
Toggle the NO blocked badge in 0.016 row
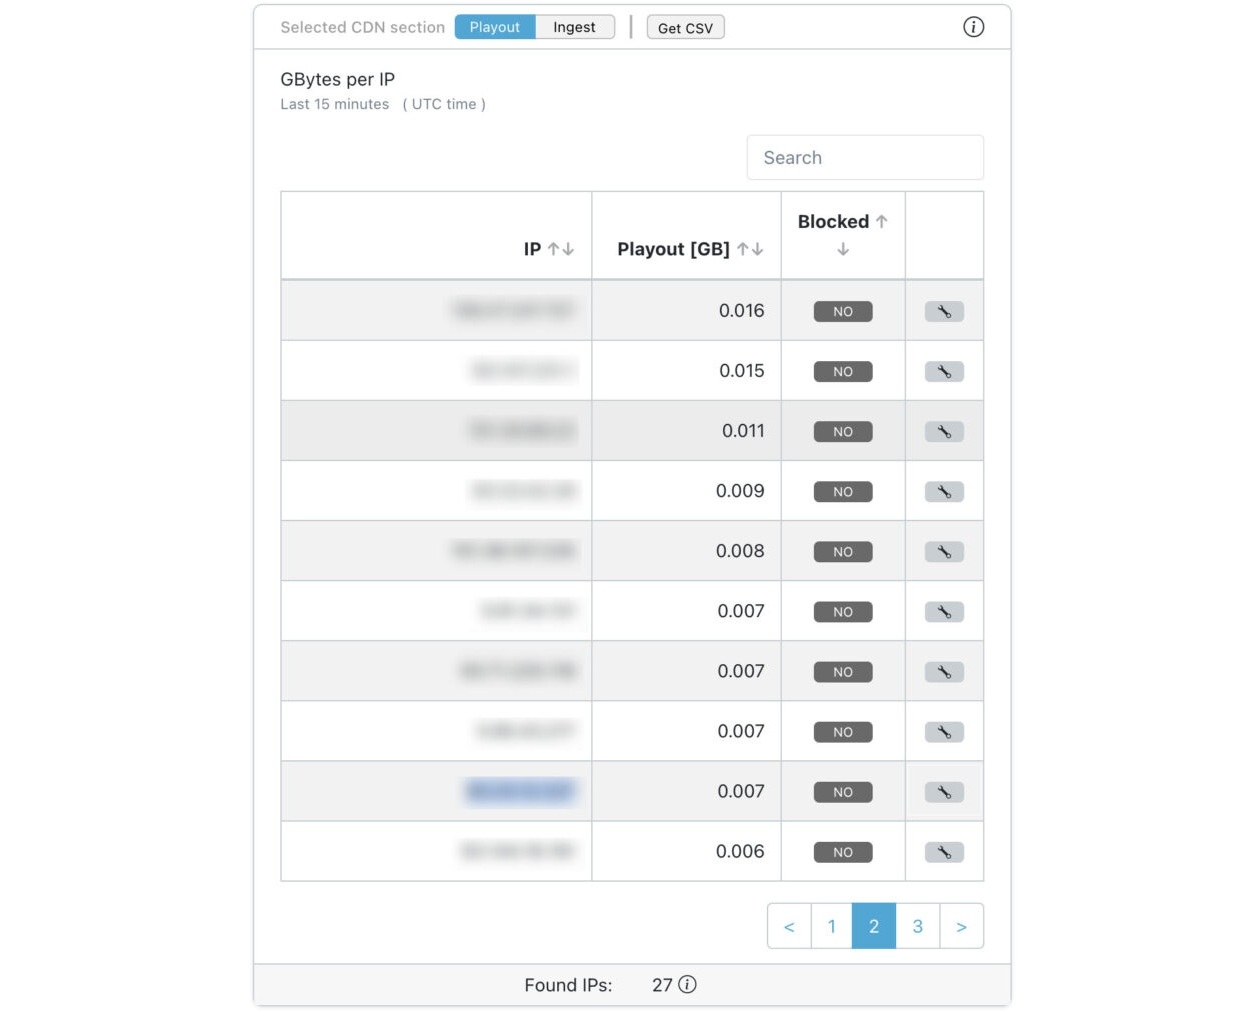[x=843, y=312]
